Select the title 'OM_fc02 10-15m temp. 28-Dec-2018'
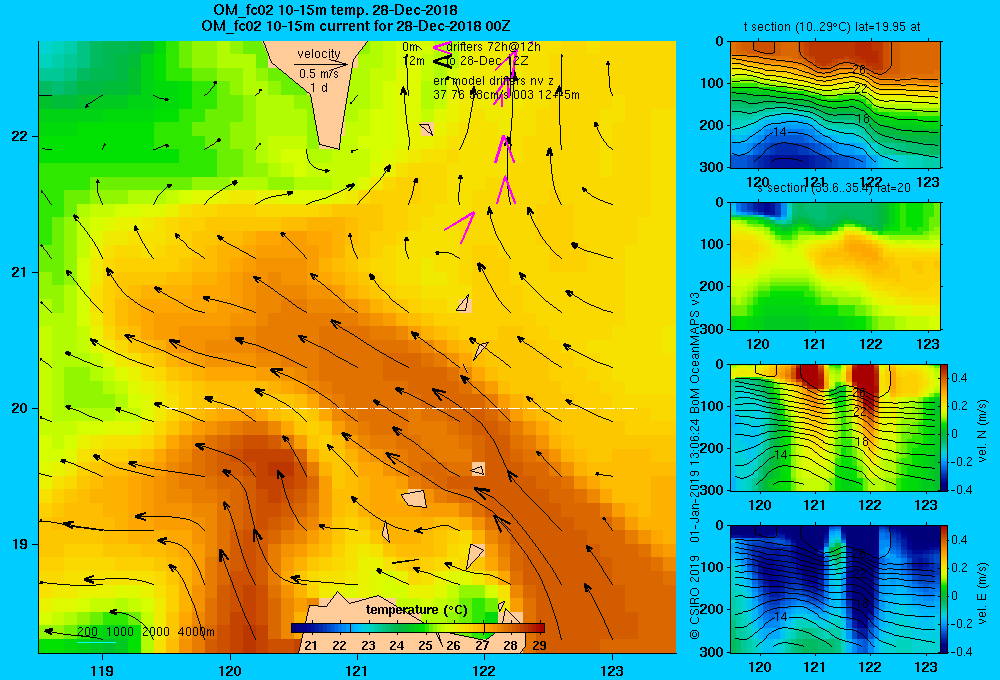1000x680 pixels. [x=335, y=10]
